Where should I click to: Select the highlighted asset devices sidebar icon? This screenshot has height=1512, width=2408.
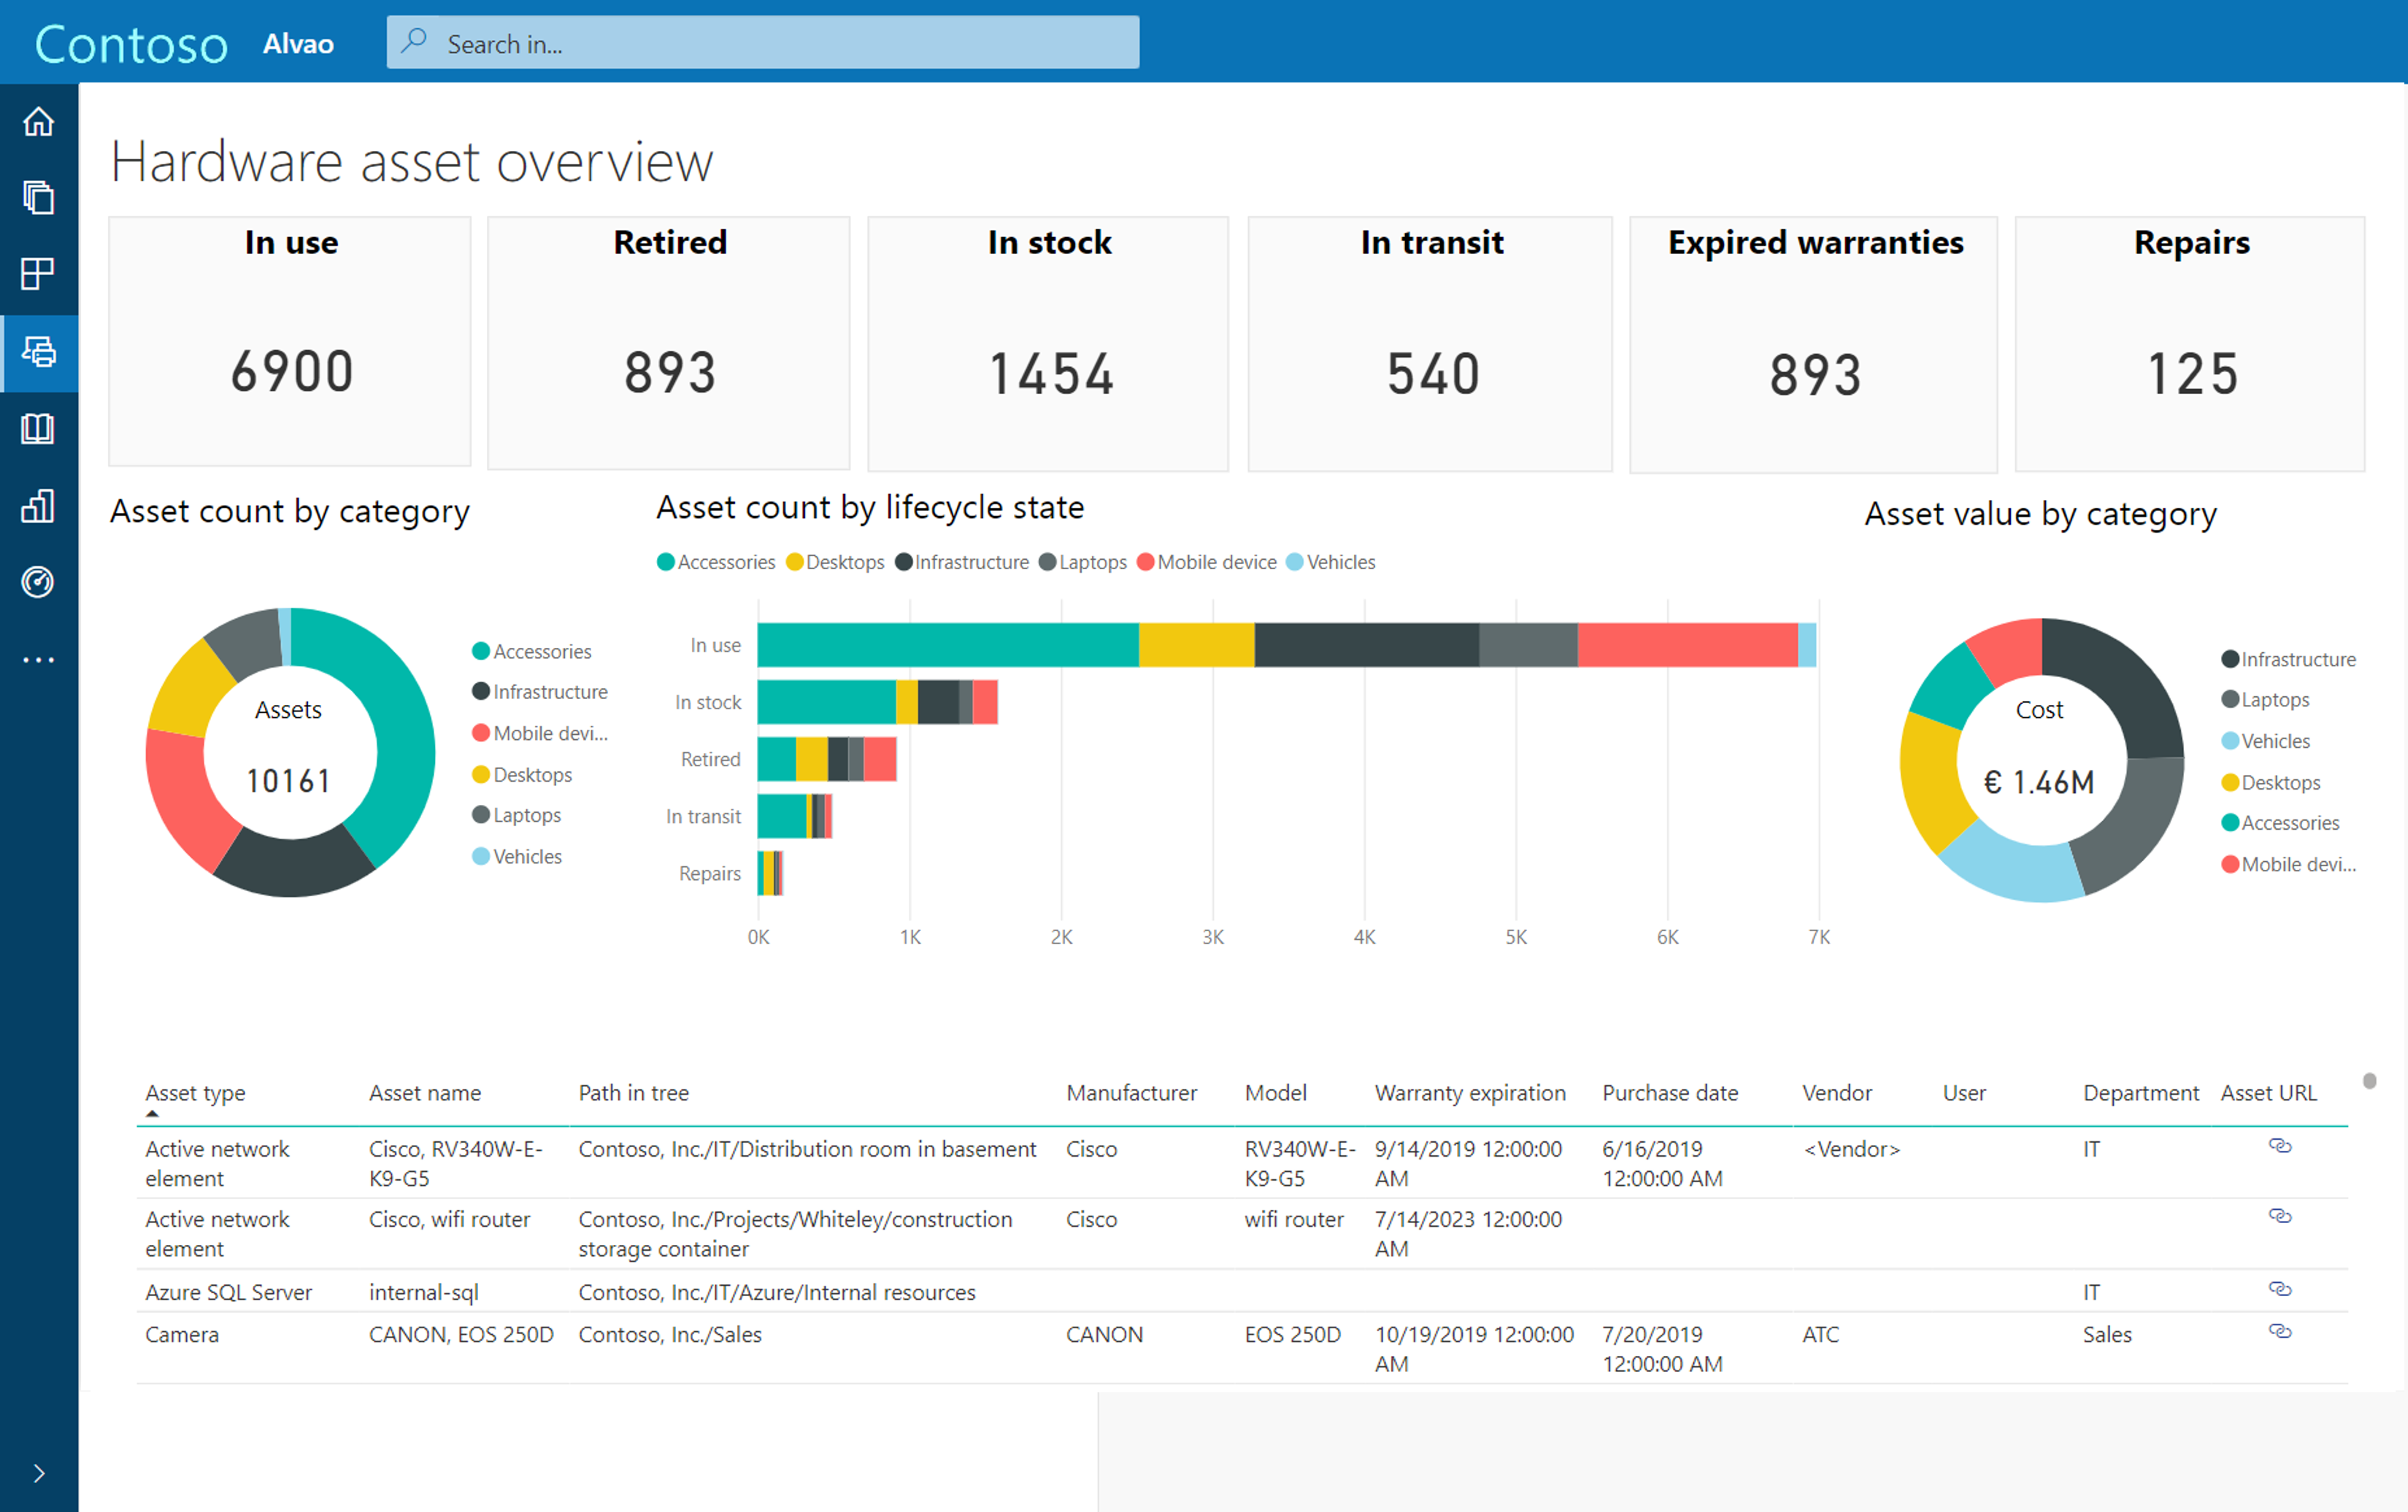tap(38, 352)
